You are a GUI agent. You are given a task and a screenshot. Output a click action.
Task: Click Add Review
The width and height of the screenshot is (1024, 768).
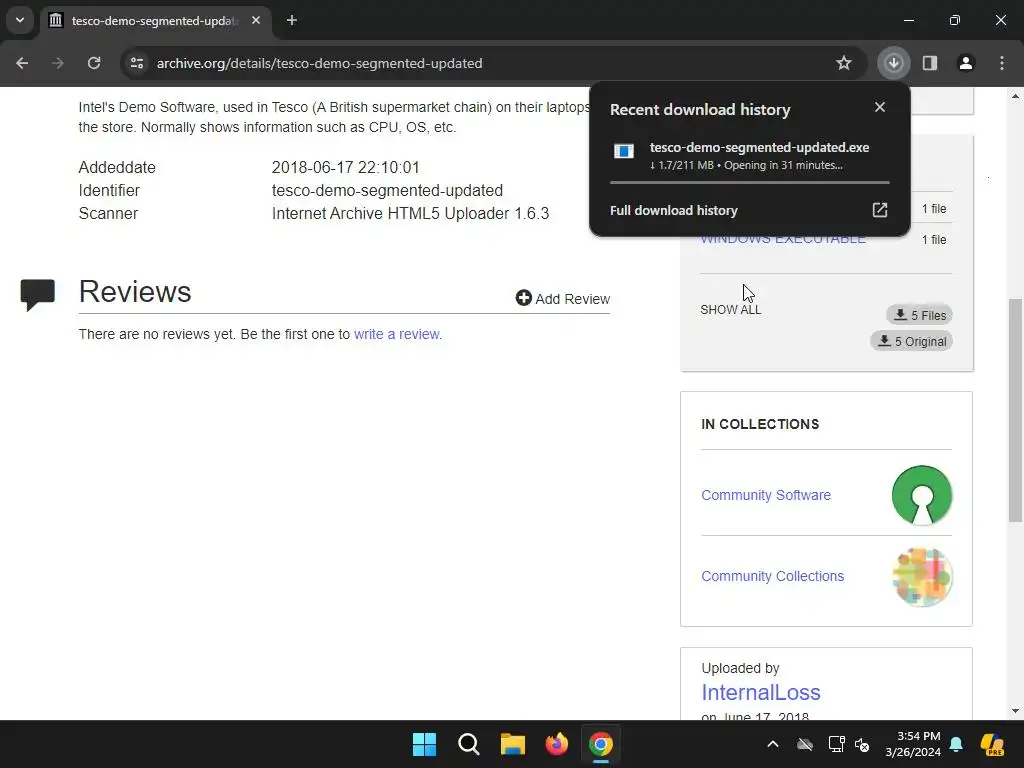562,298
